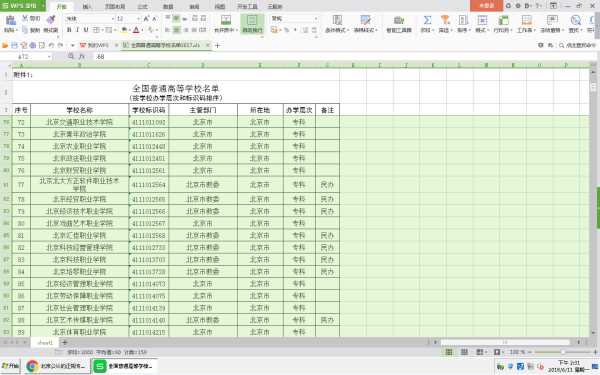Click the zoom-in plus button at slider end
The width and height of the screenshot is (600, 375).
click(595, 352)
